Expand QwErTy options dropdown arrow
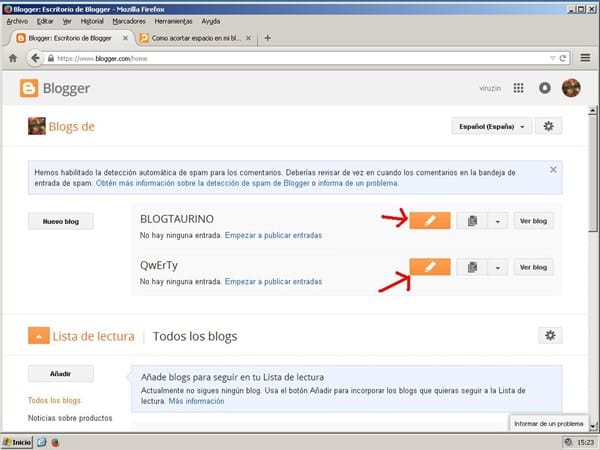 tap(498, 267)
